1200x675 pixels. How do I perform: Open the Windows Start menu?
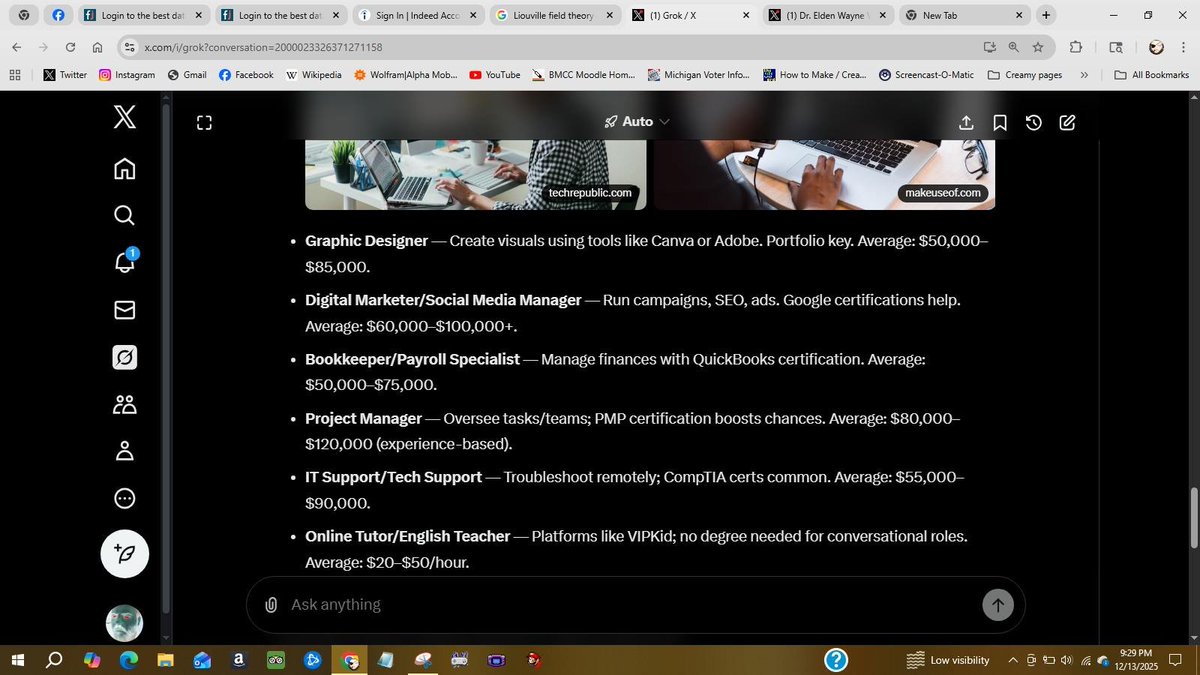(17, 660)
